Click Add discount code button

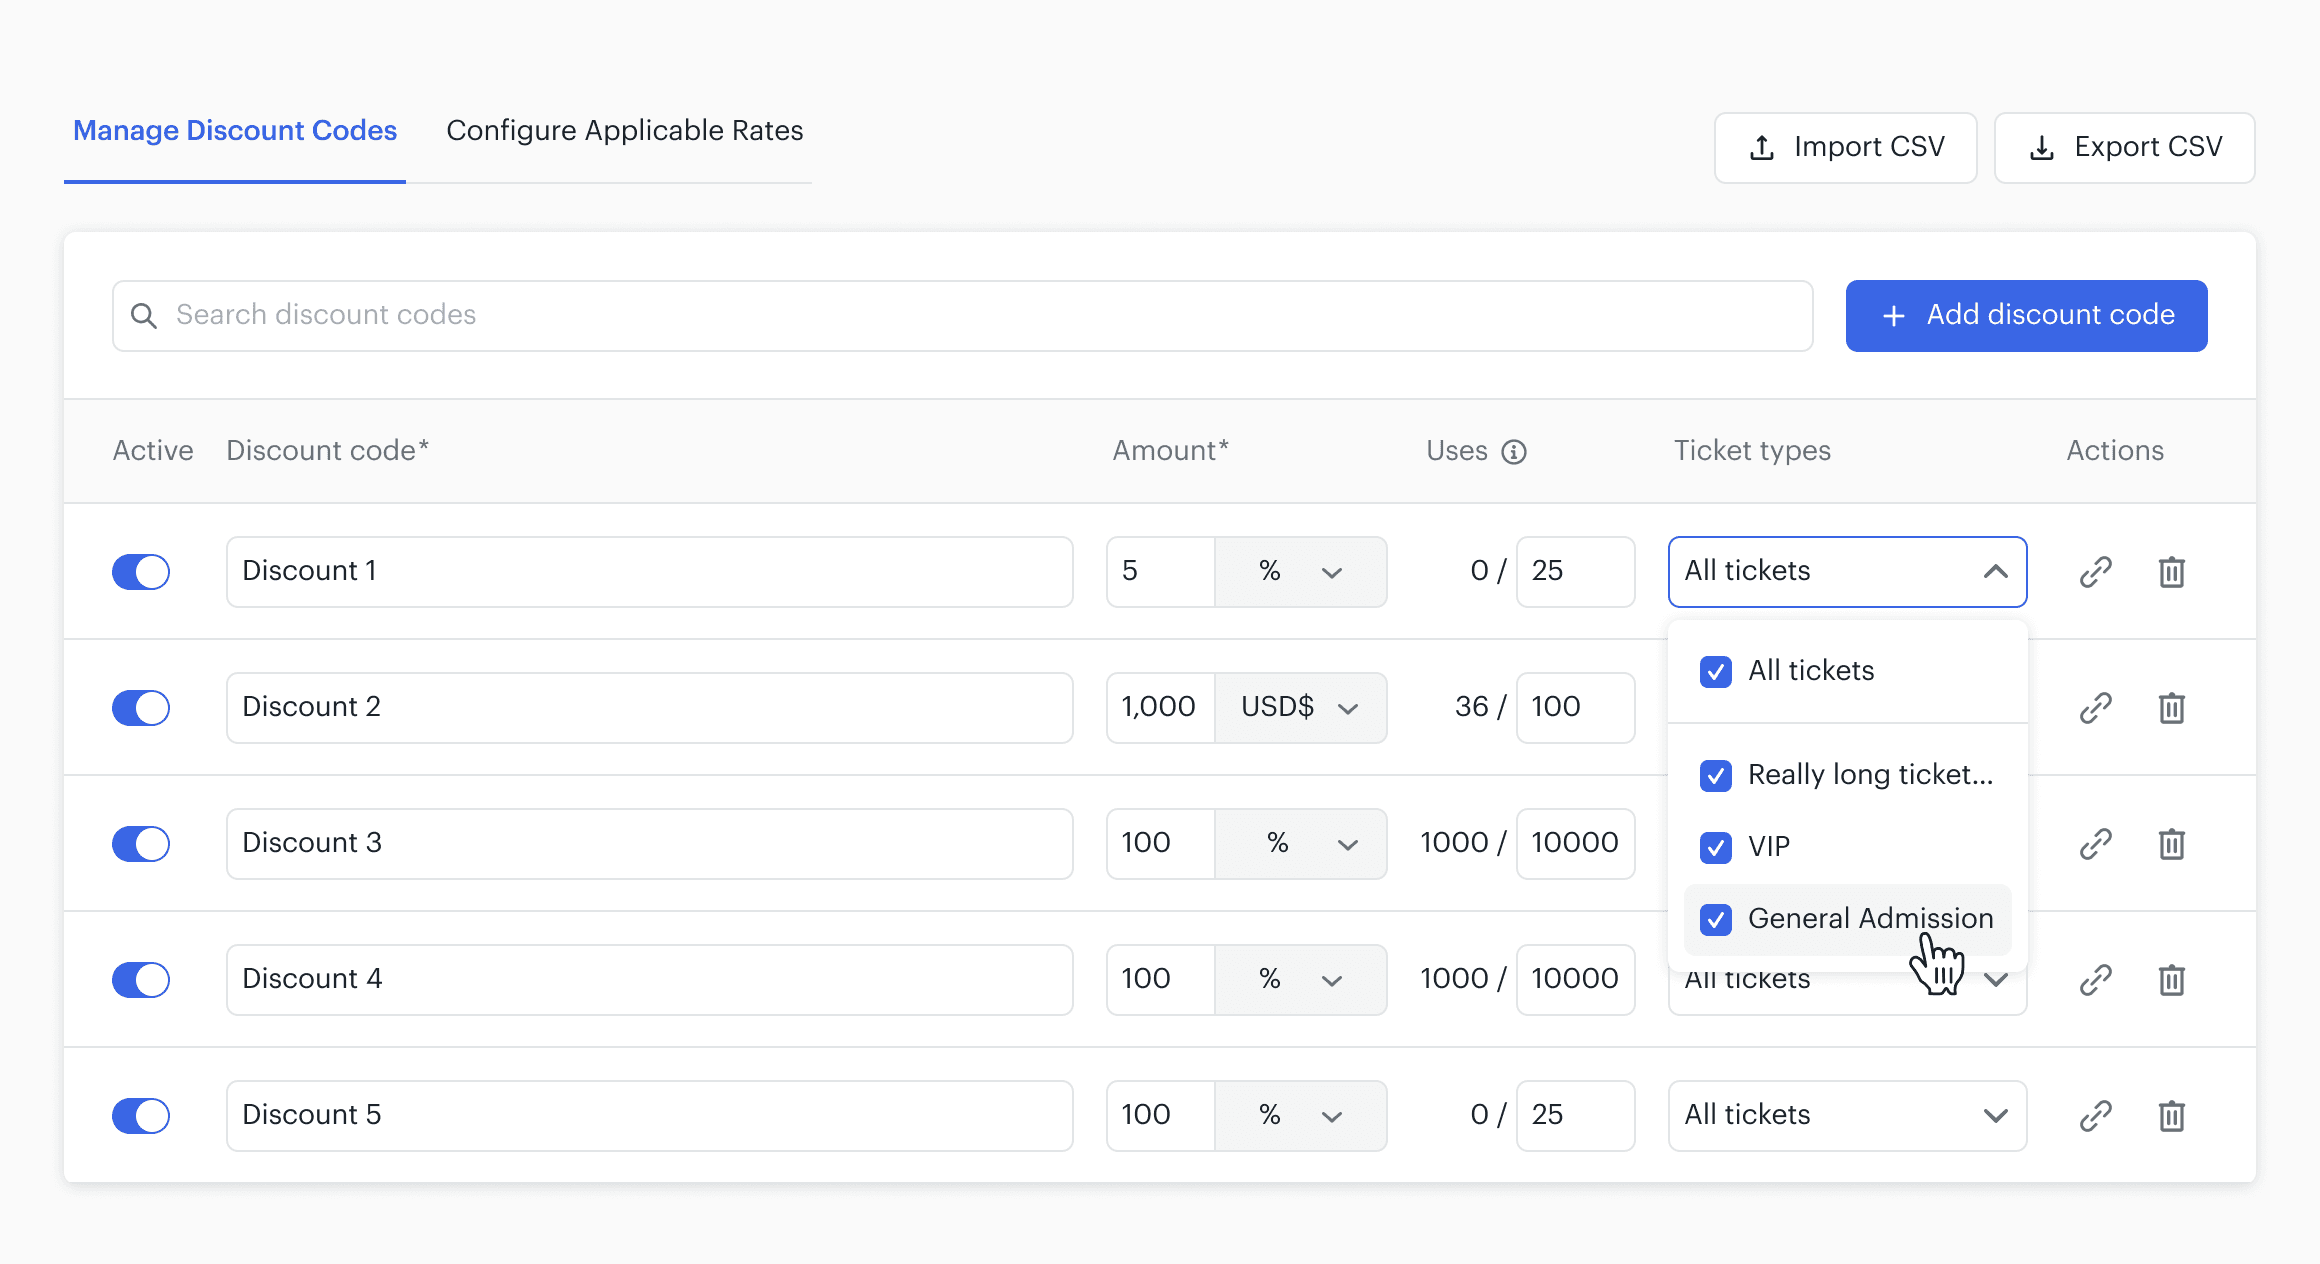(x=2026, y=316)
